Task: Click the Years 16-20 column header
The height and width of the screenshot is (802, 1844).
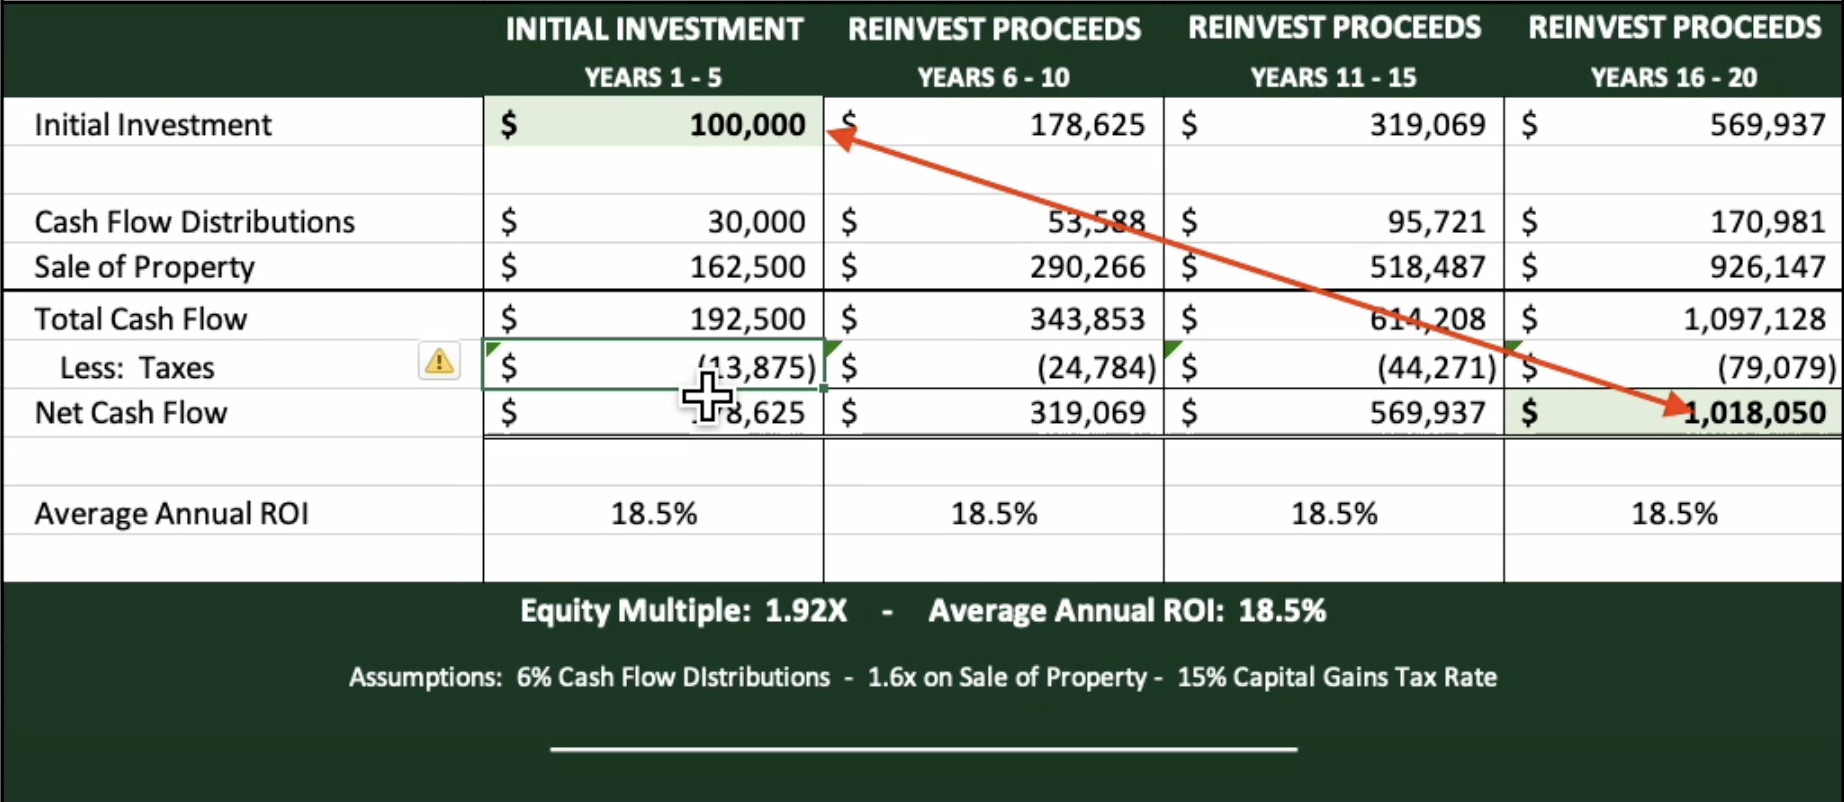Action: [x=1673, y=77]
